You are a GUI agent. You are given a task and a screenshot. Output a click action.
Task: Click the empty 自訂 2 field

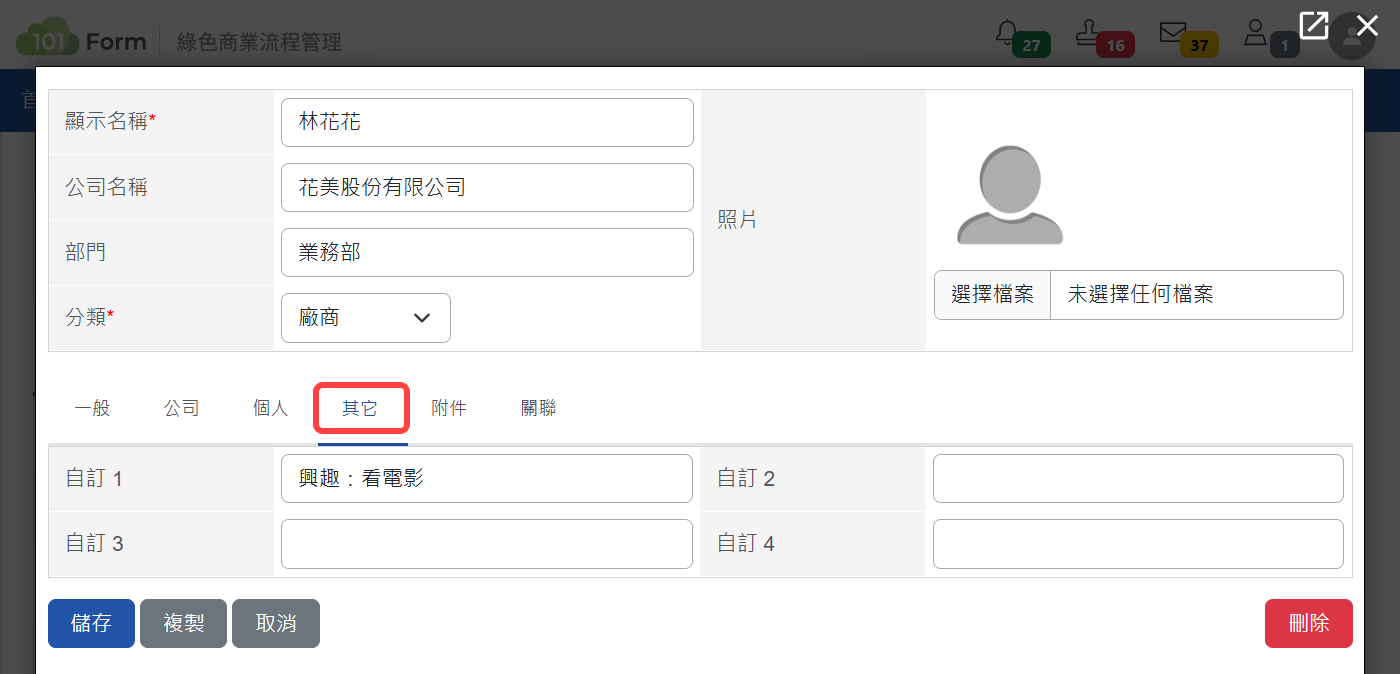pyautogui.click(x=1138, y=478)
